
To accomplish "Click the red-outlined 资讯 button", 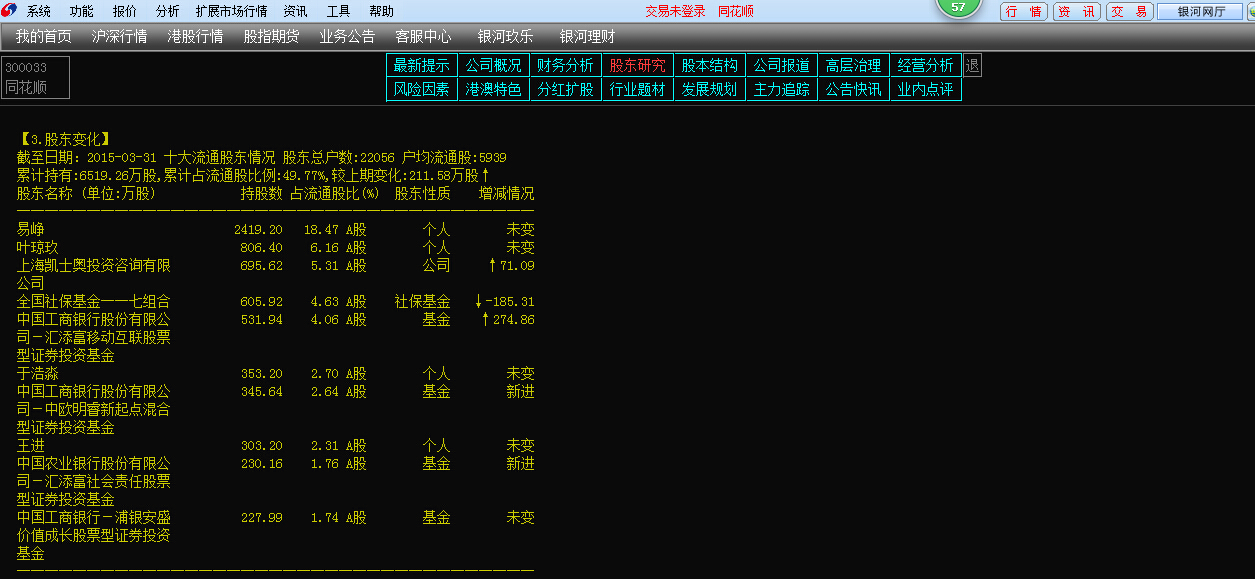I will [1077, 11].
